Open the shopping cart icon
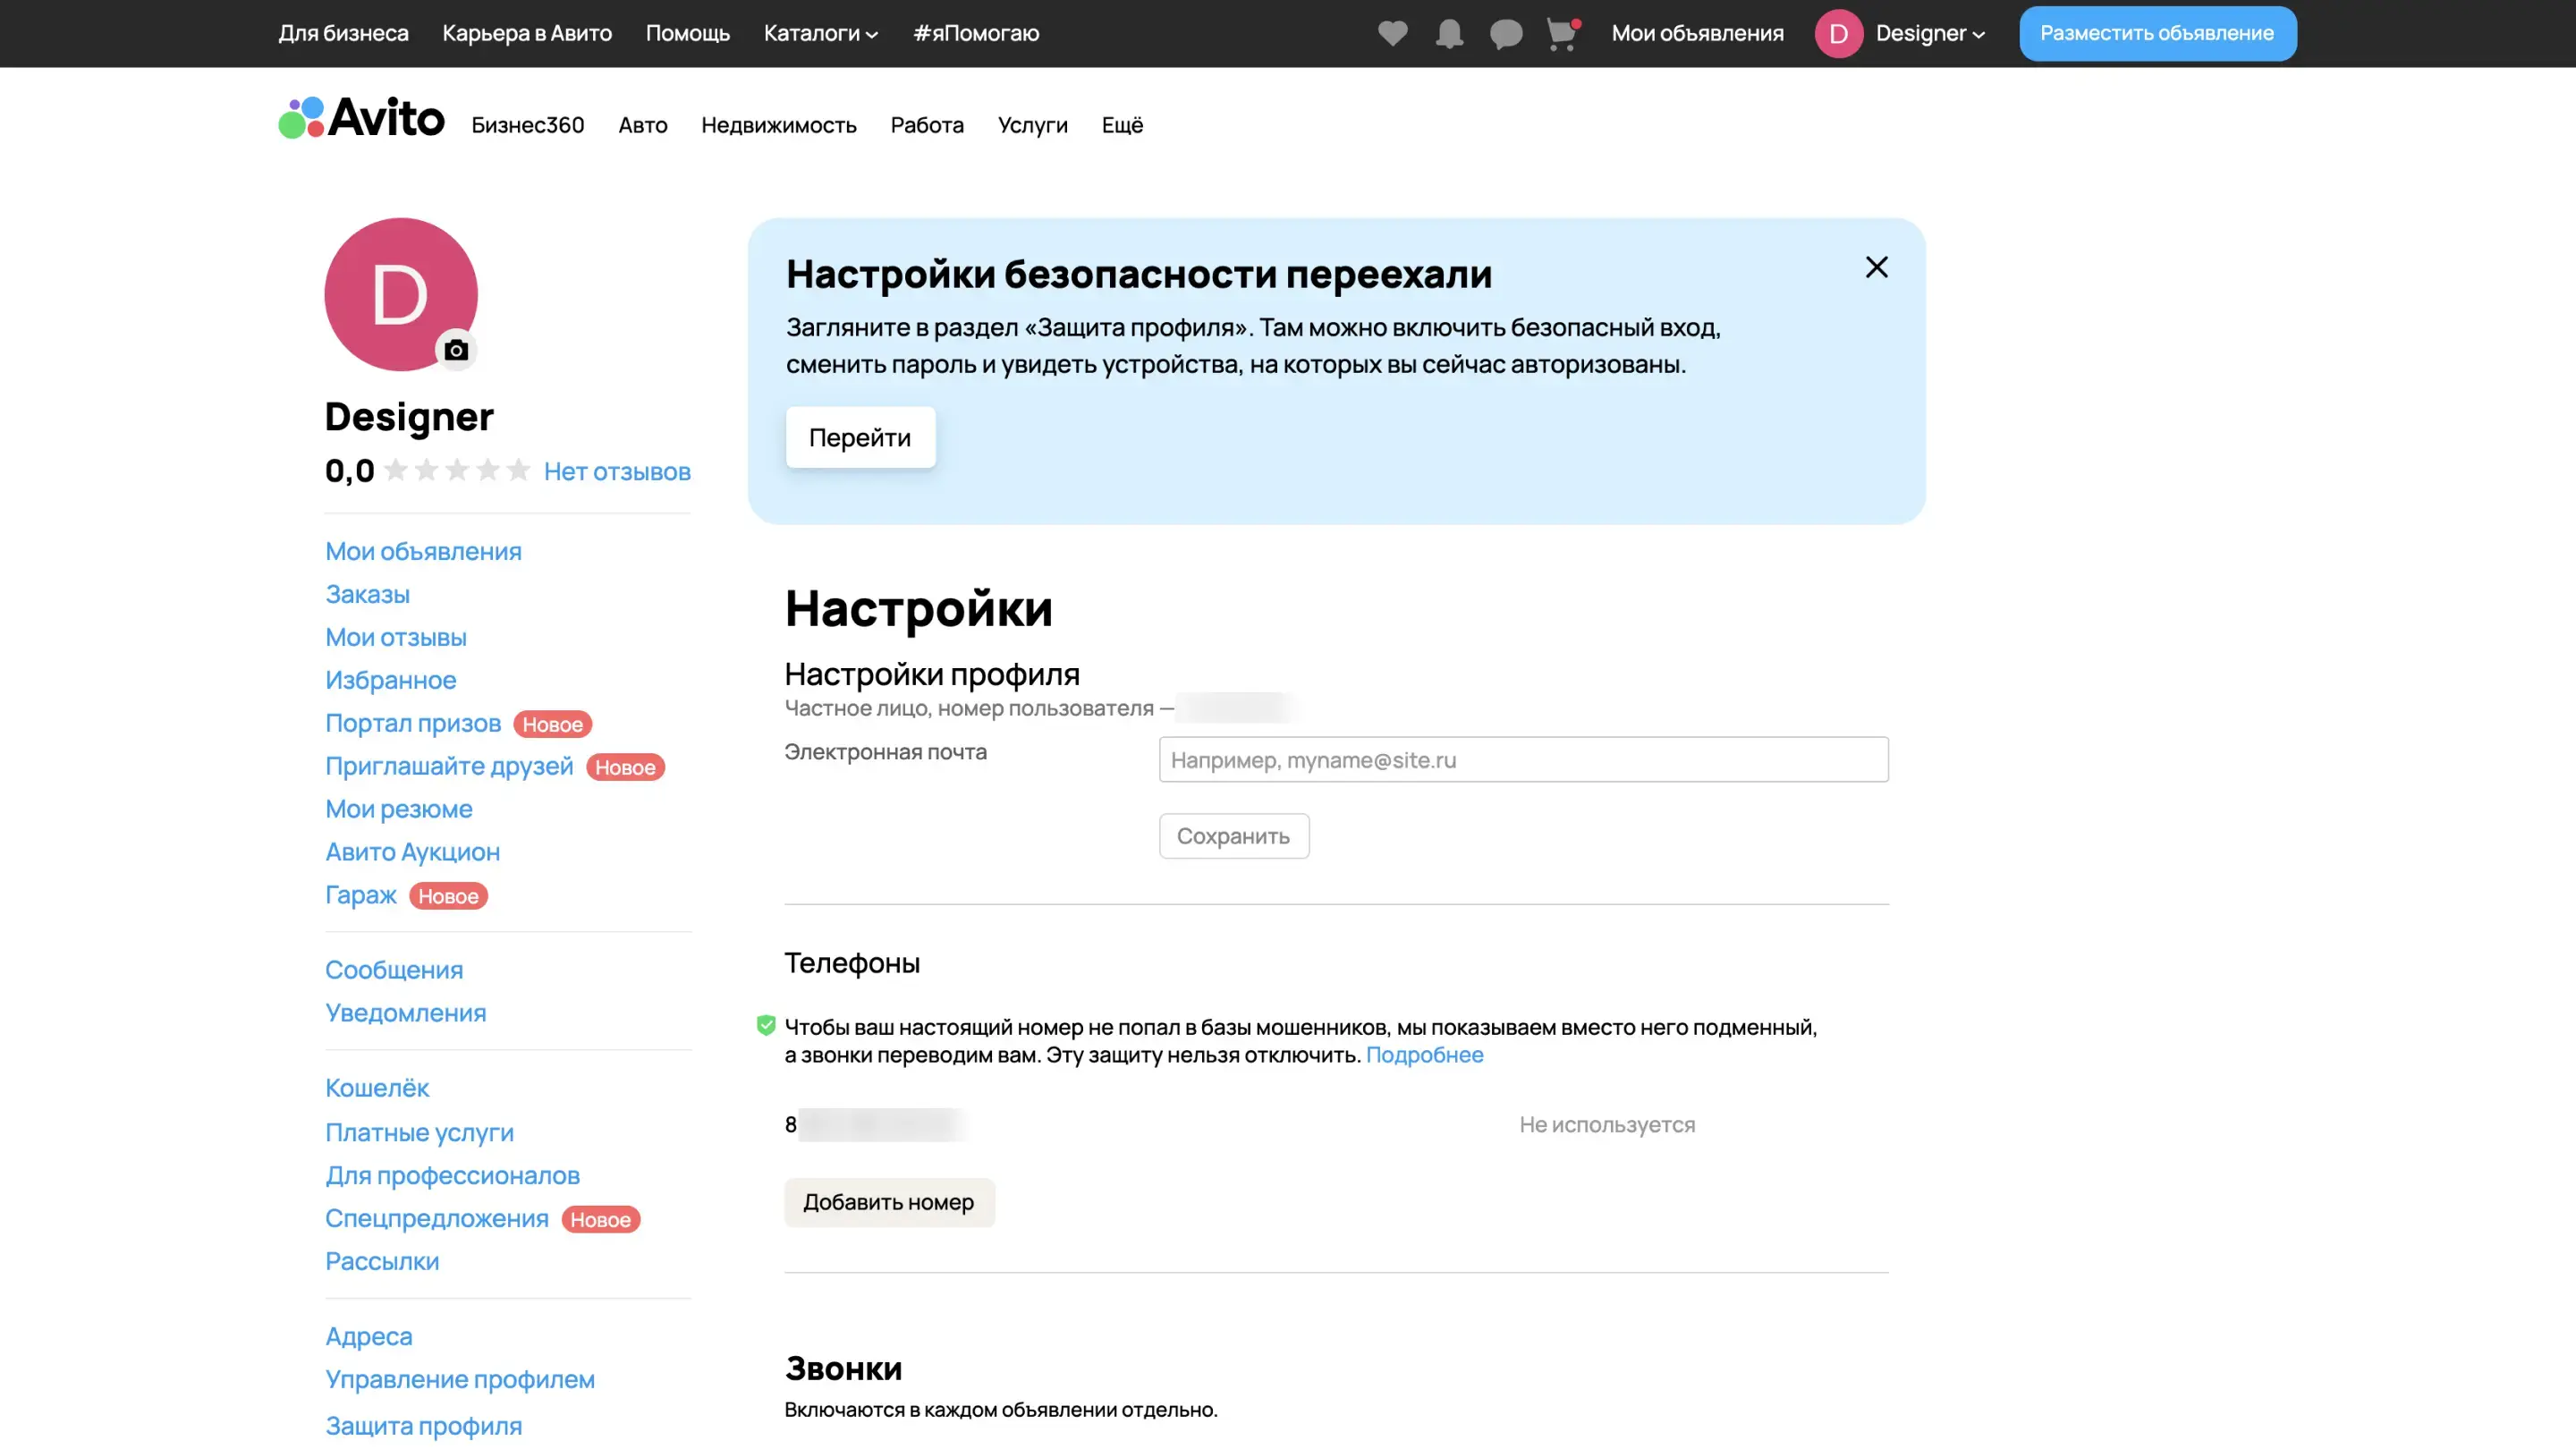Viewport: 2576px width, 1449px height. [1561, 34]
